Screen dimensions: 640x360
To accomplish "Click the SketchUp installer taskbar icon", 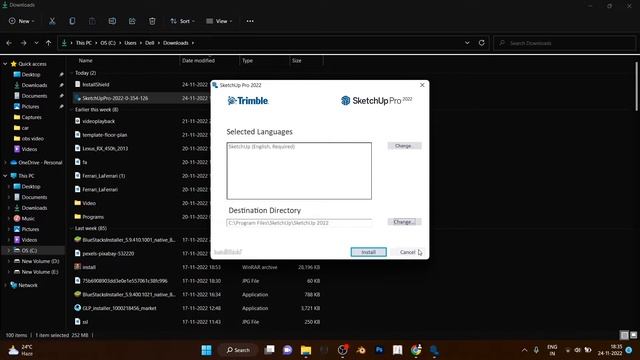I will coord(434,350).
